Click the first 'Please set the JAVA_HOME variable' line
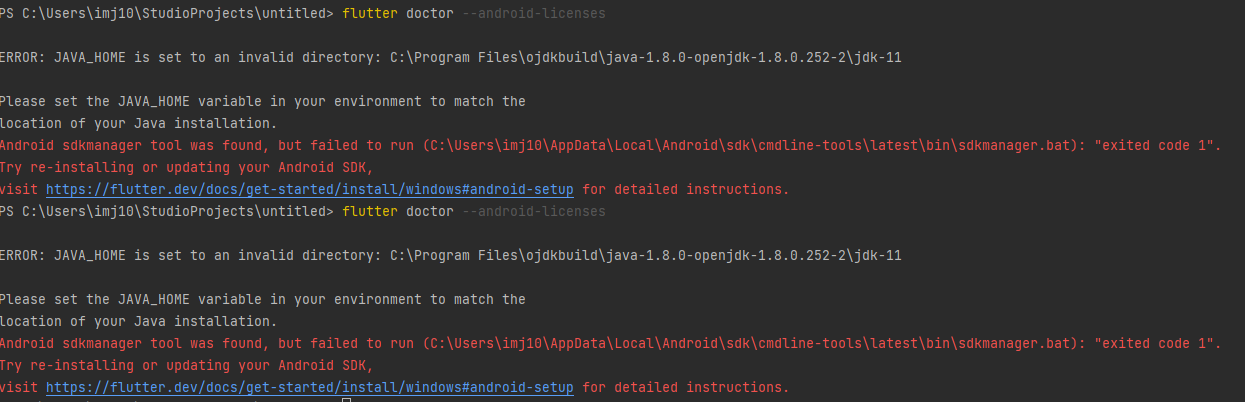This screenshot has width=1245, height=402. click(x=262, y=101)
